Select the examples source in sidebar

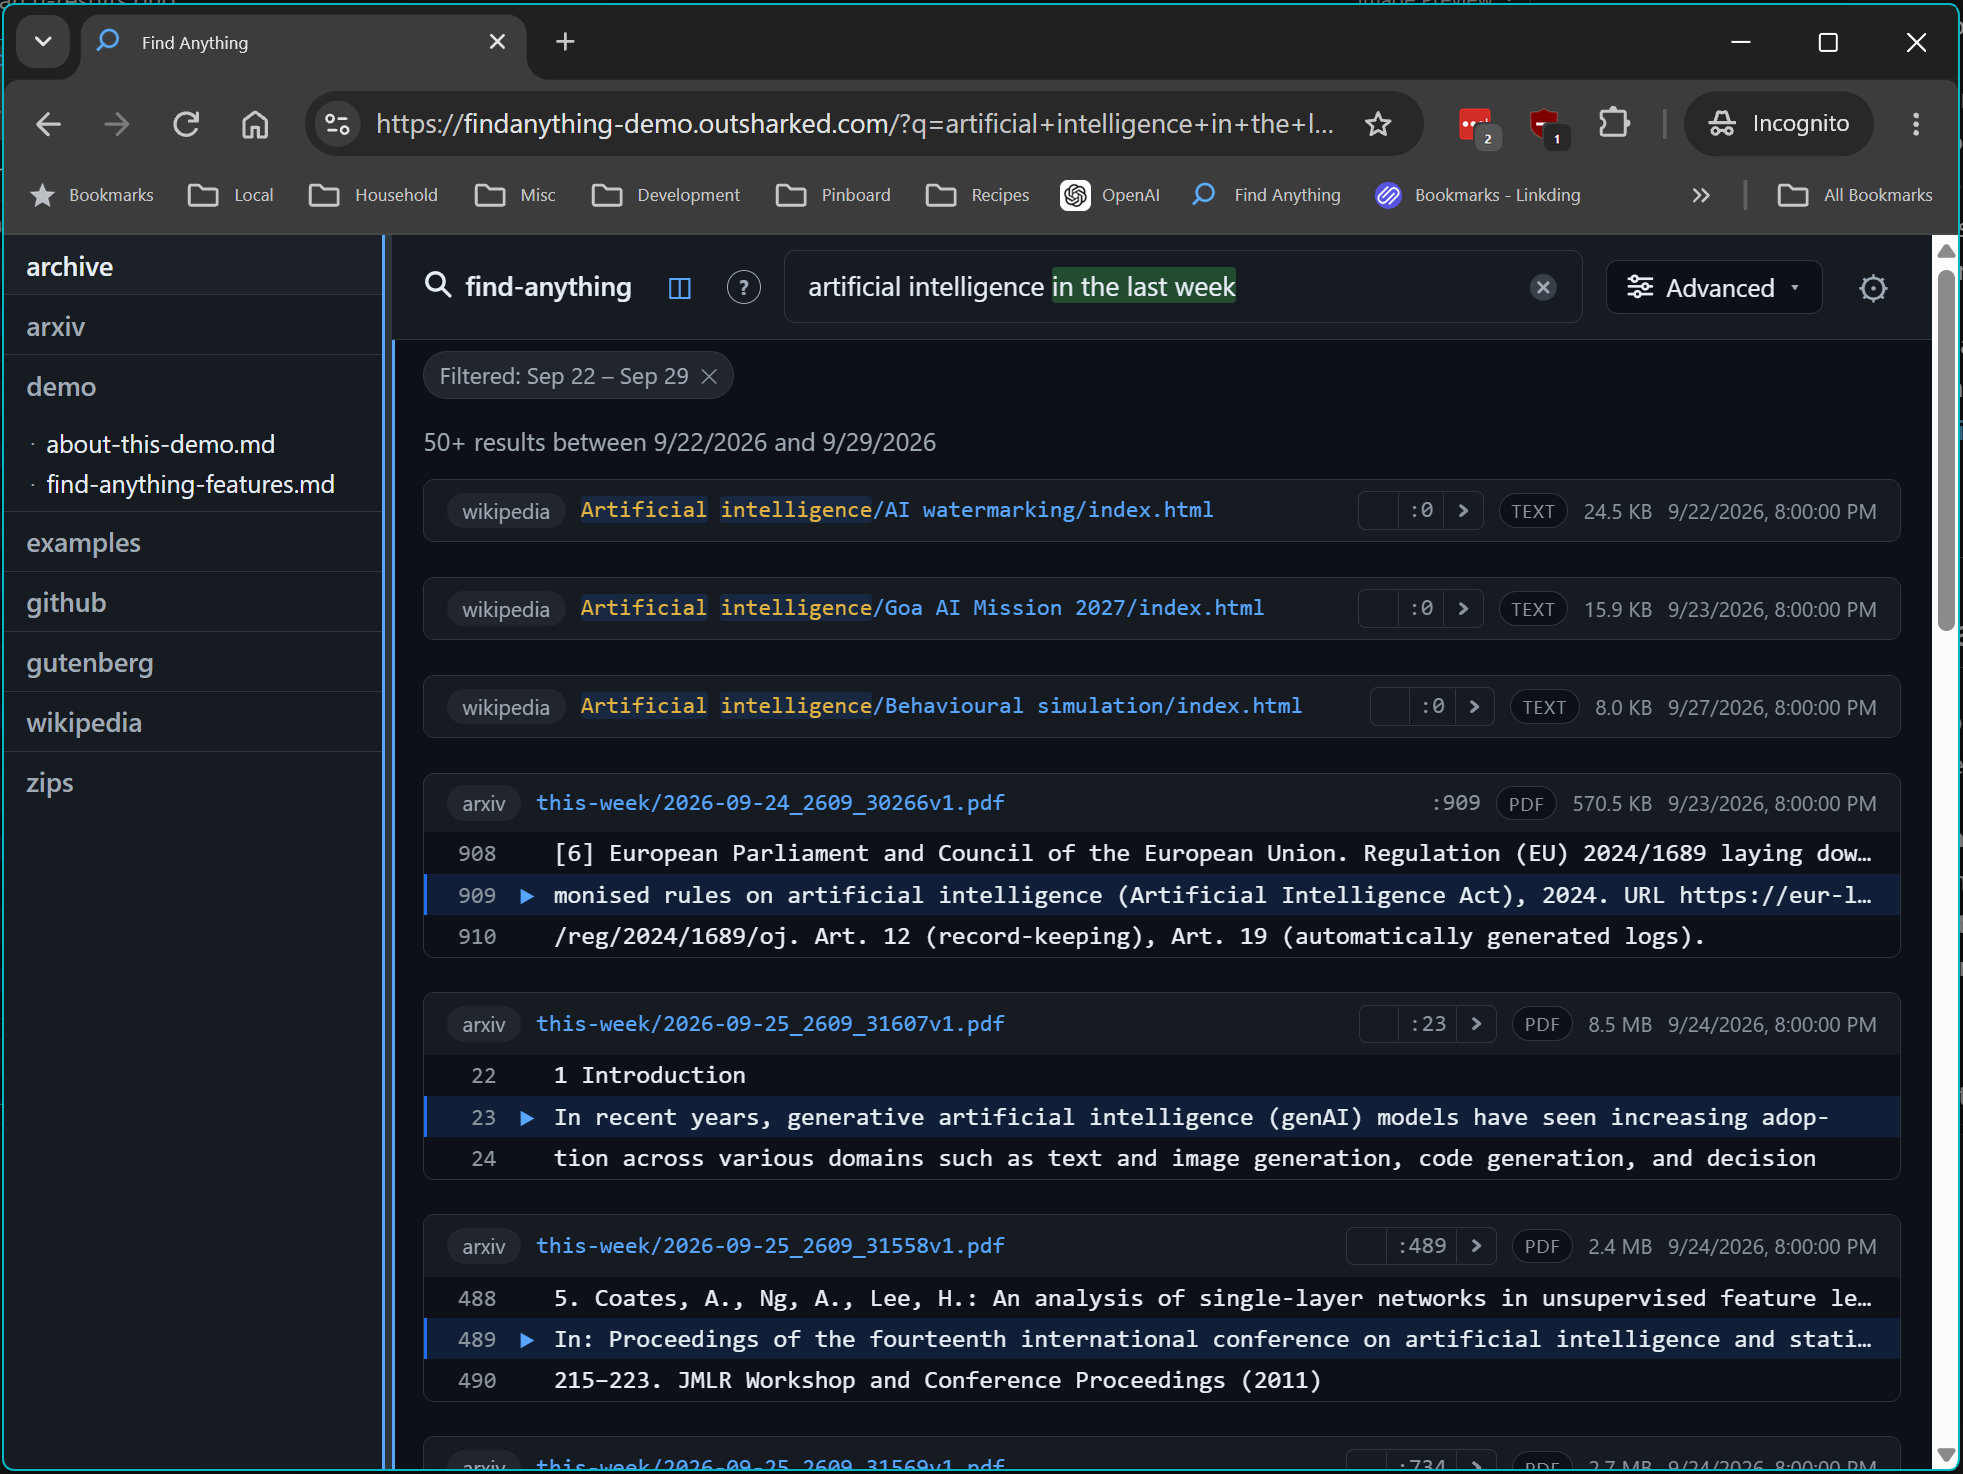click(x=193, y=543)
